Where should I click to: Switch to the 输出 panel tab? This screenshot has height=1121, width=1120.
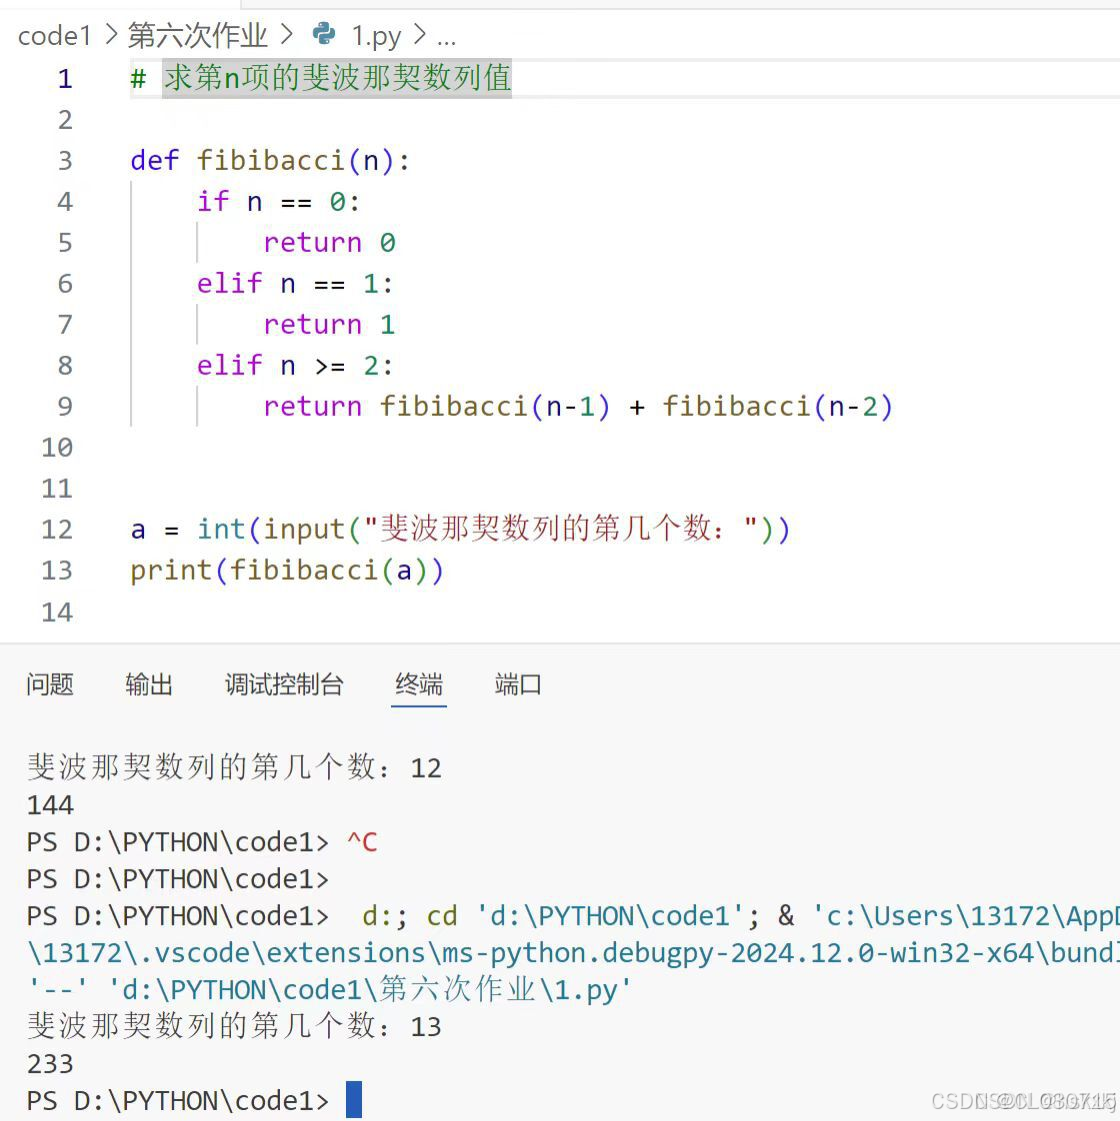point(149,684)
